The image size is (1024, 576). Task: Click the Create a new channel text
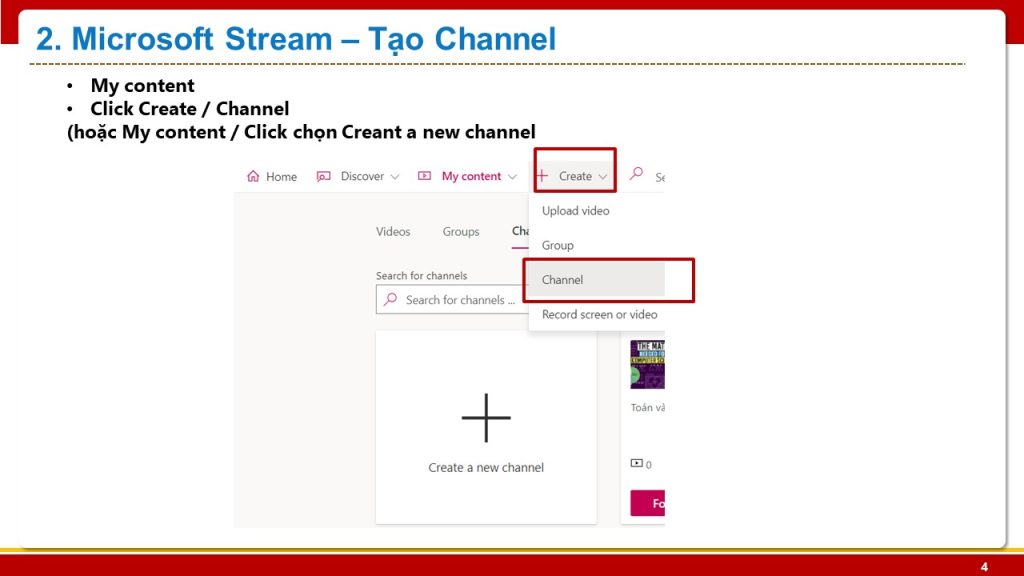click(486, 468)
